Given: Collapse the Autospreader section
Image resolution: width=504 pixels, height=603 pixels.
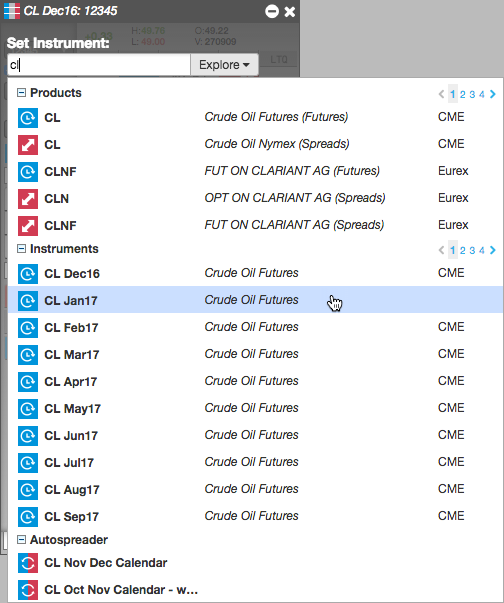Looking at the screenshot, I should click(x=22, y=540).
